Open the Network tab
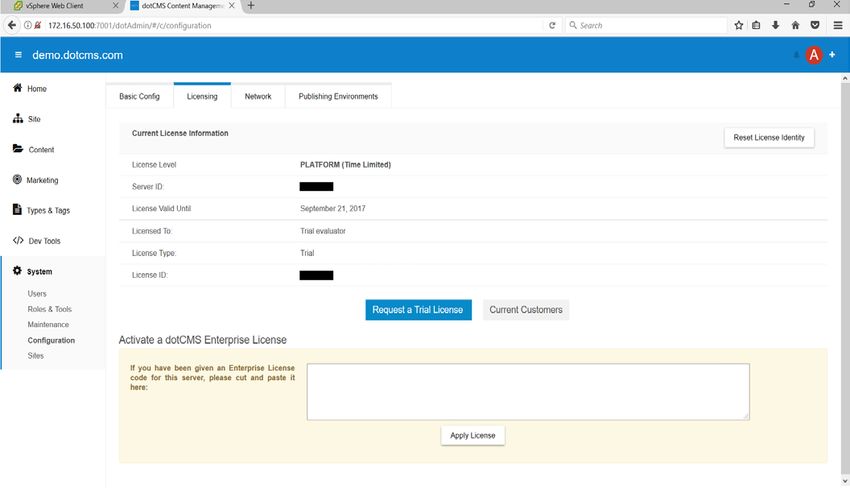Viewport: 850px width, 488px height. 258,96
